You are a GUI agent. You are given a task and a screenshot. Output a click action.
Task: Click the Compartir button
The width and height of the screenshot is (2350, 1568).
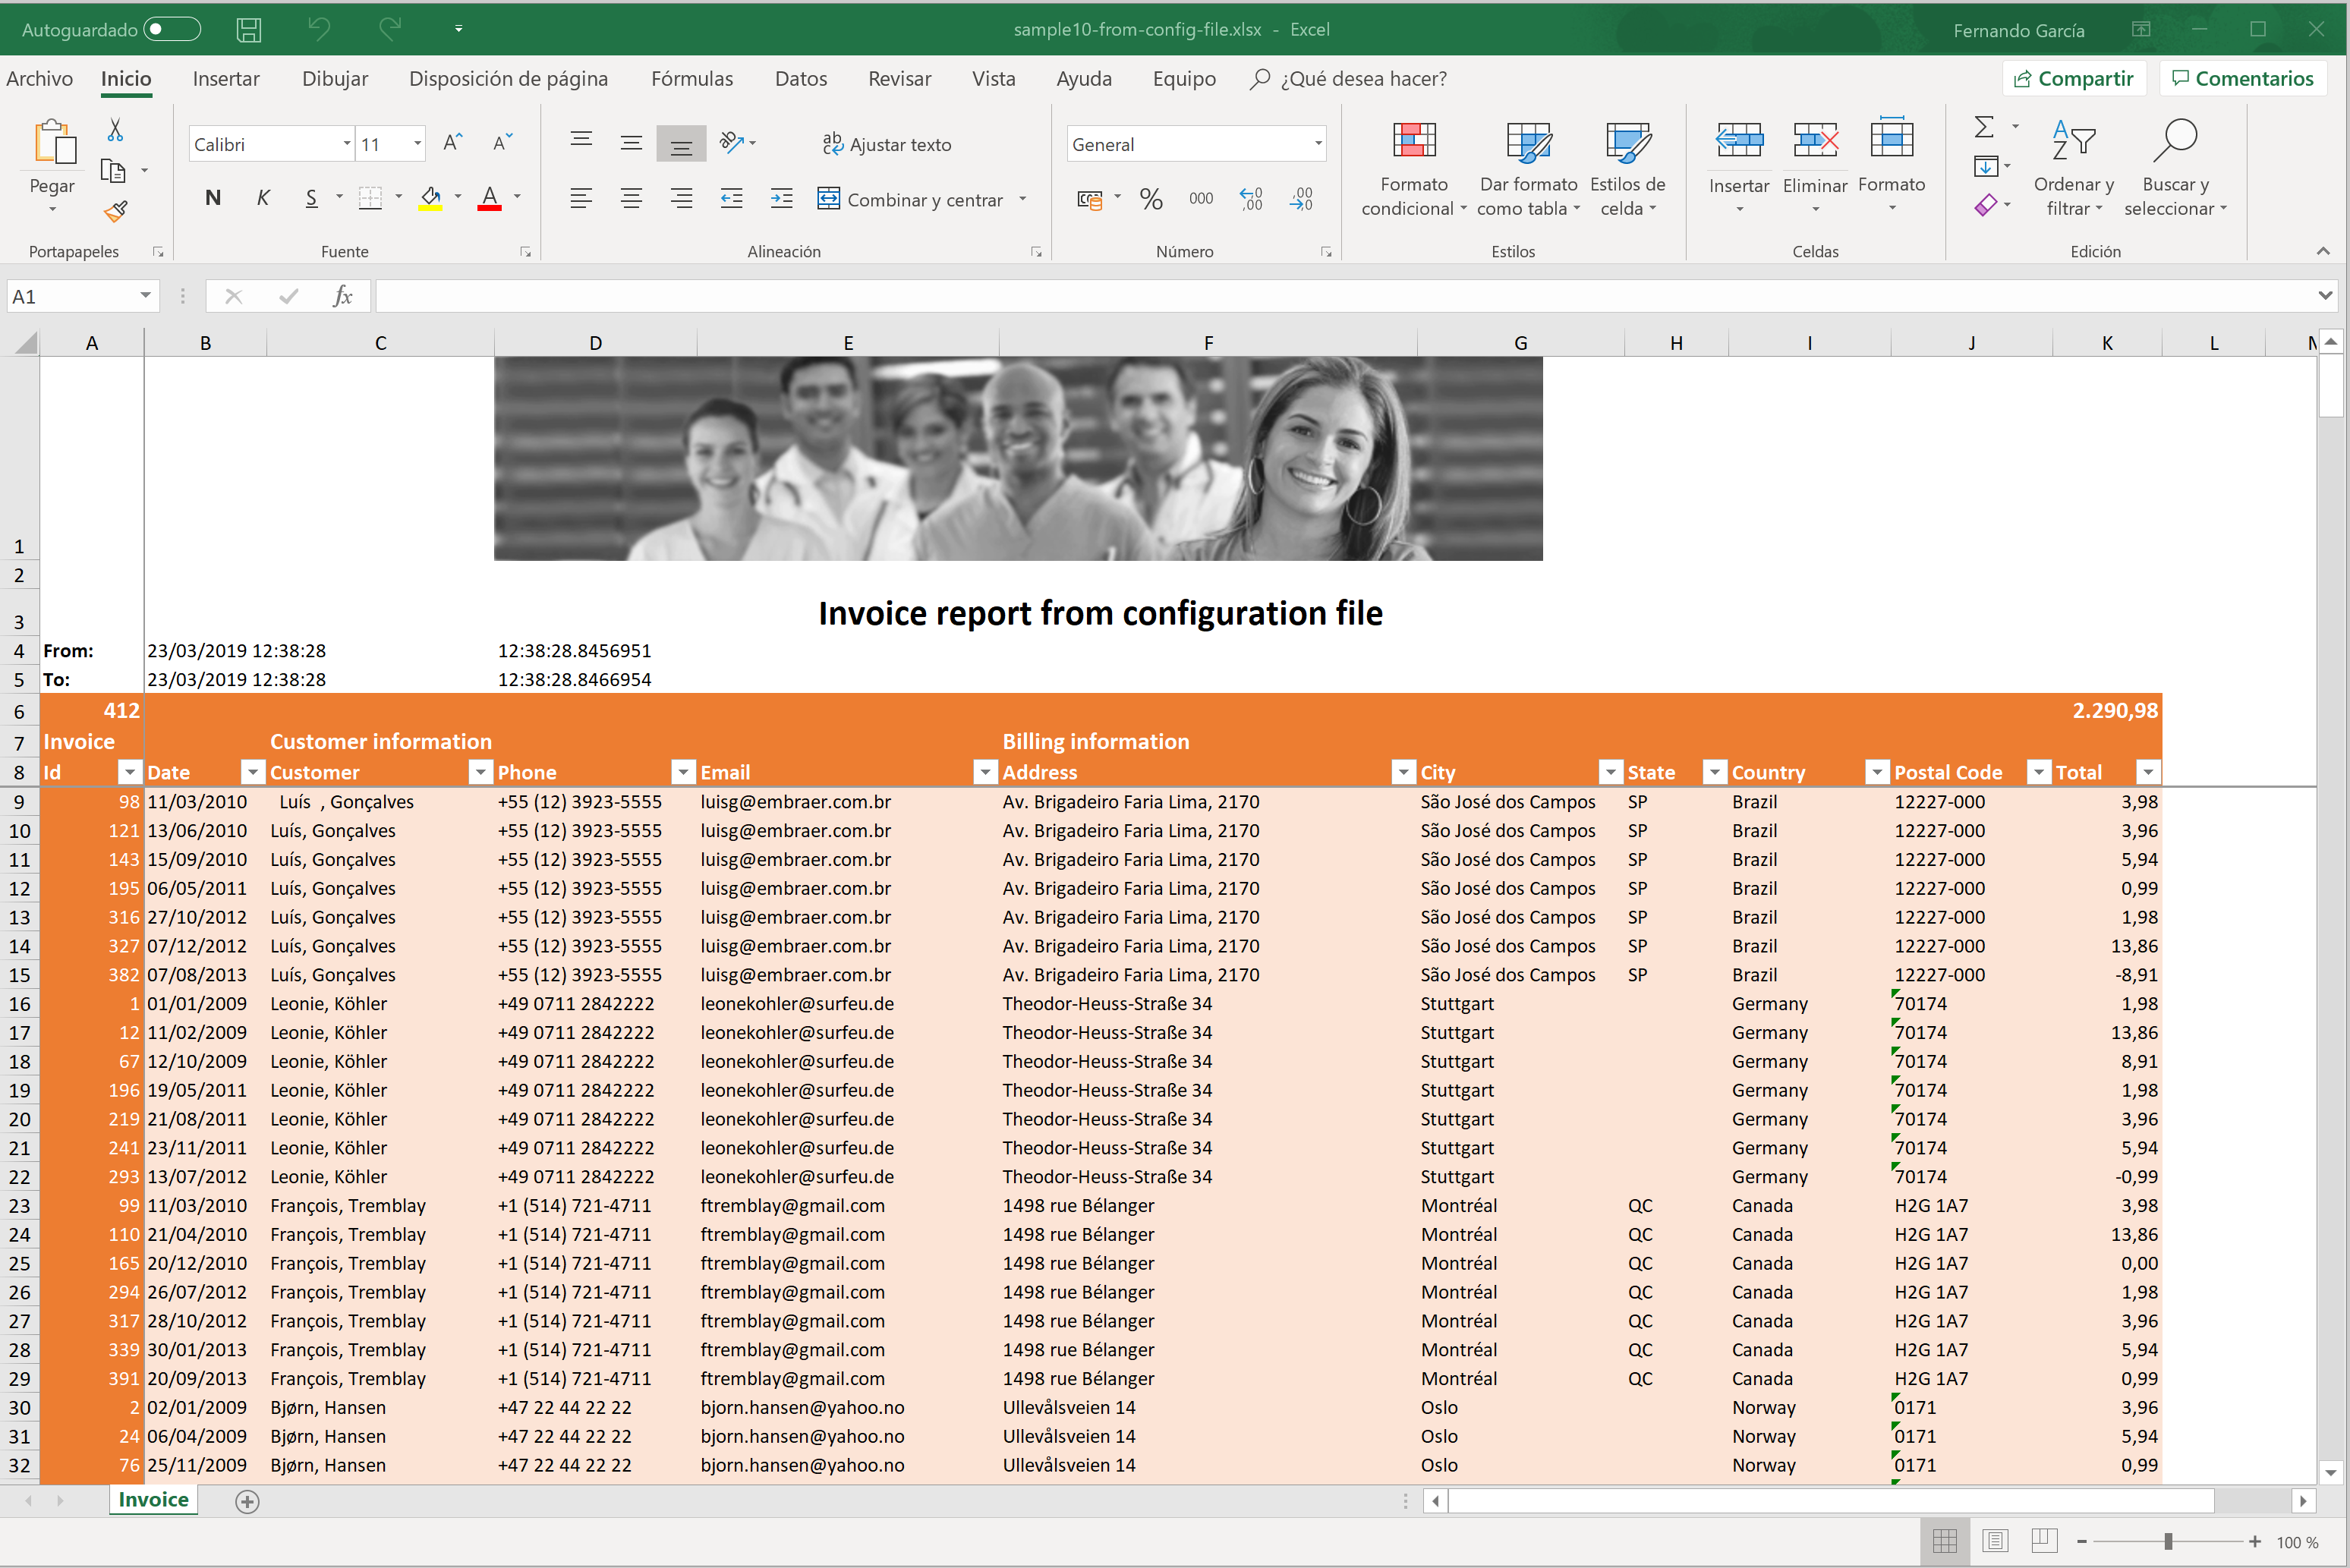2074,79
